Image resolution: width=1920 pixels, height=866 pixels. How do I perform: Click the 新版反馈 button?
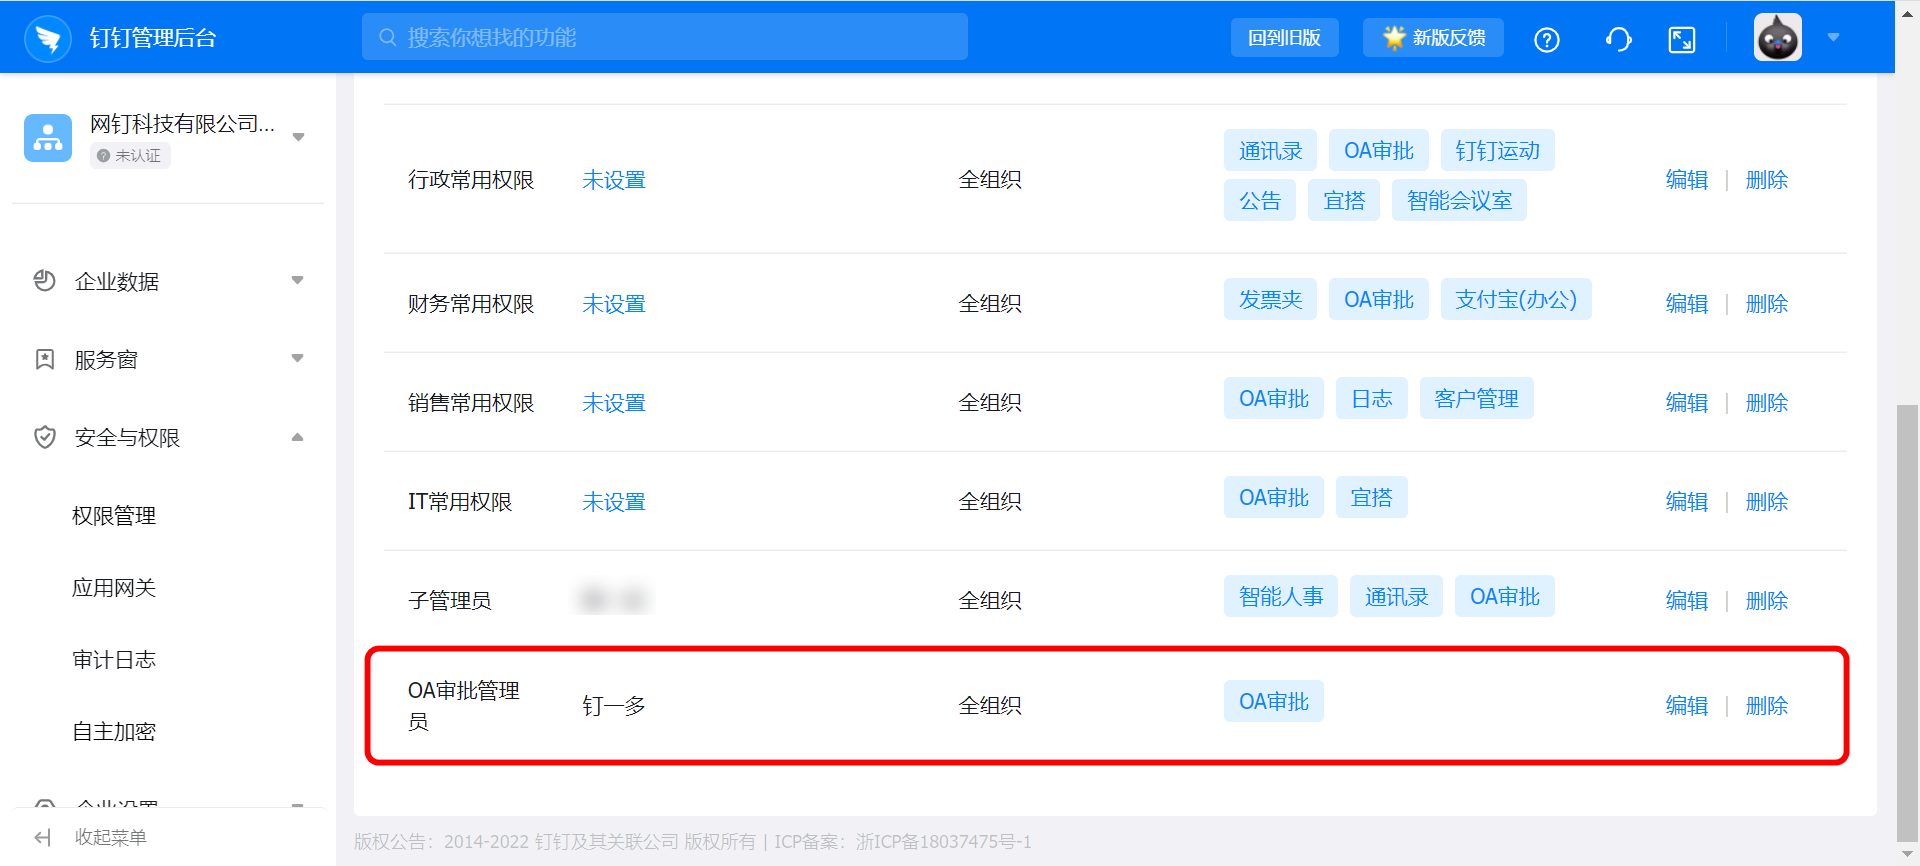(1433, 37)
